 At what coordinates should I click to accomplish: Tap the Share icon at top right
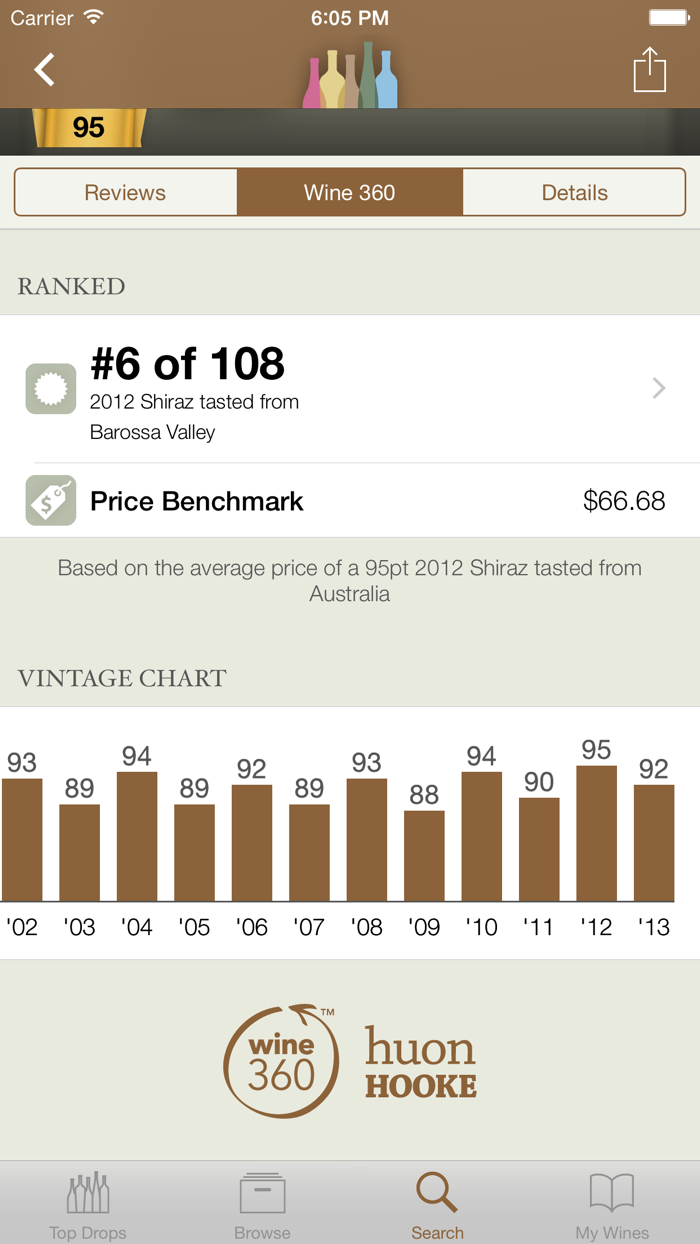pyautogui.click(x=650, y=70)
